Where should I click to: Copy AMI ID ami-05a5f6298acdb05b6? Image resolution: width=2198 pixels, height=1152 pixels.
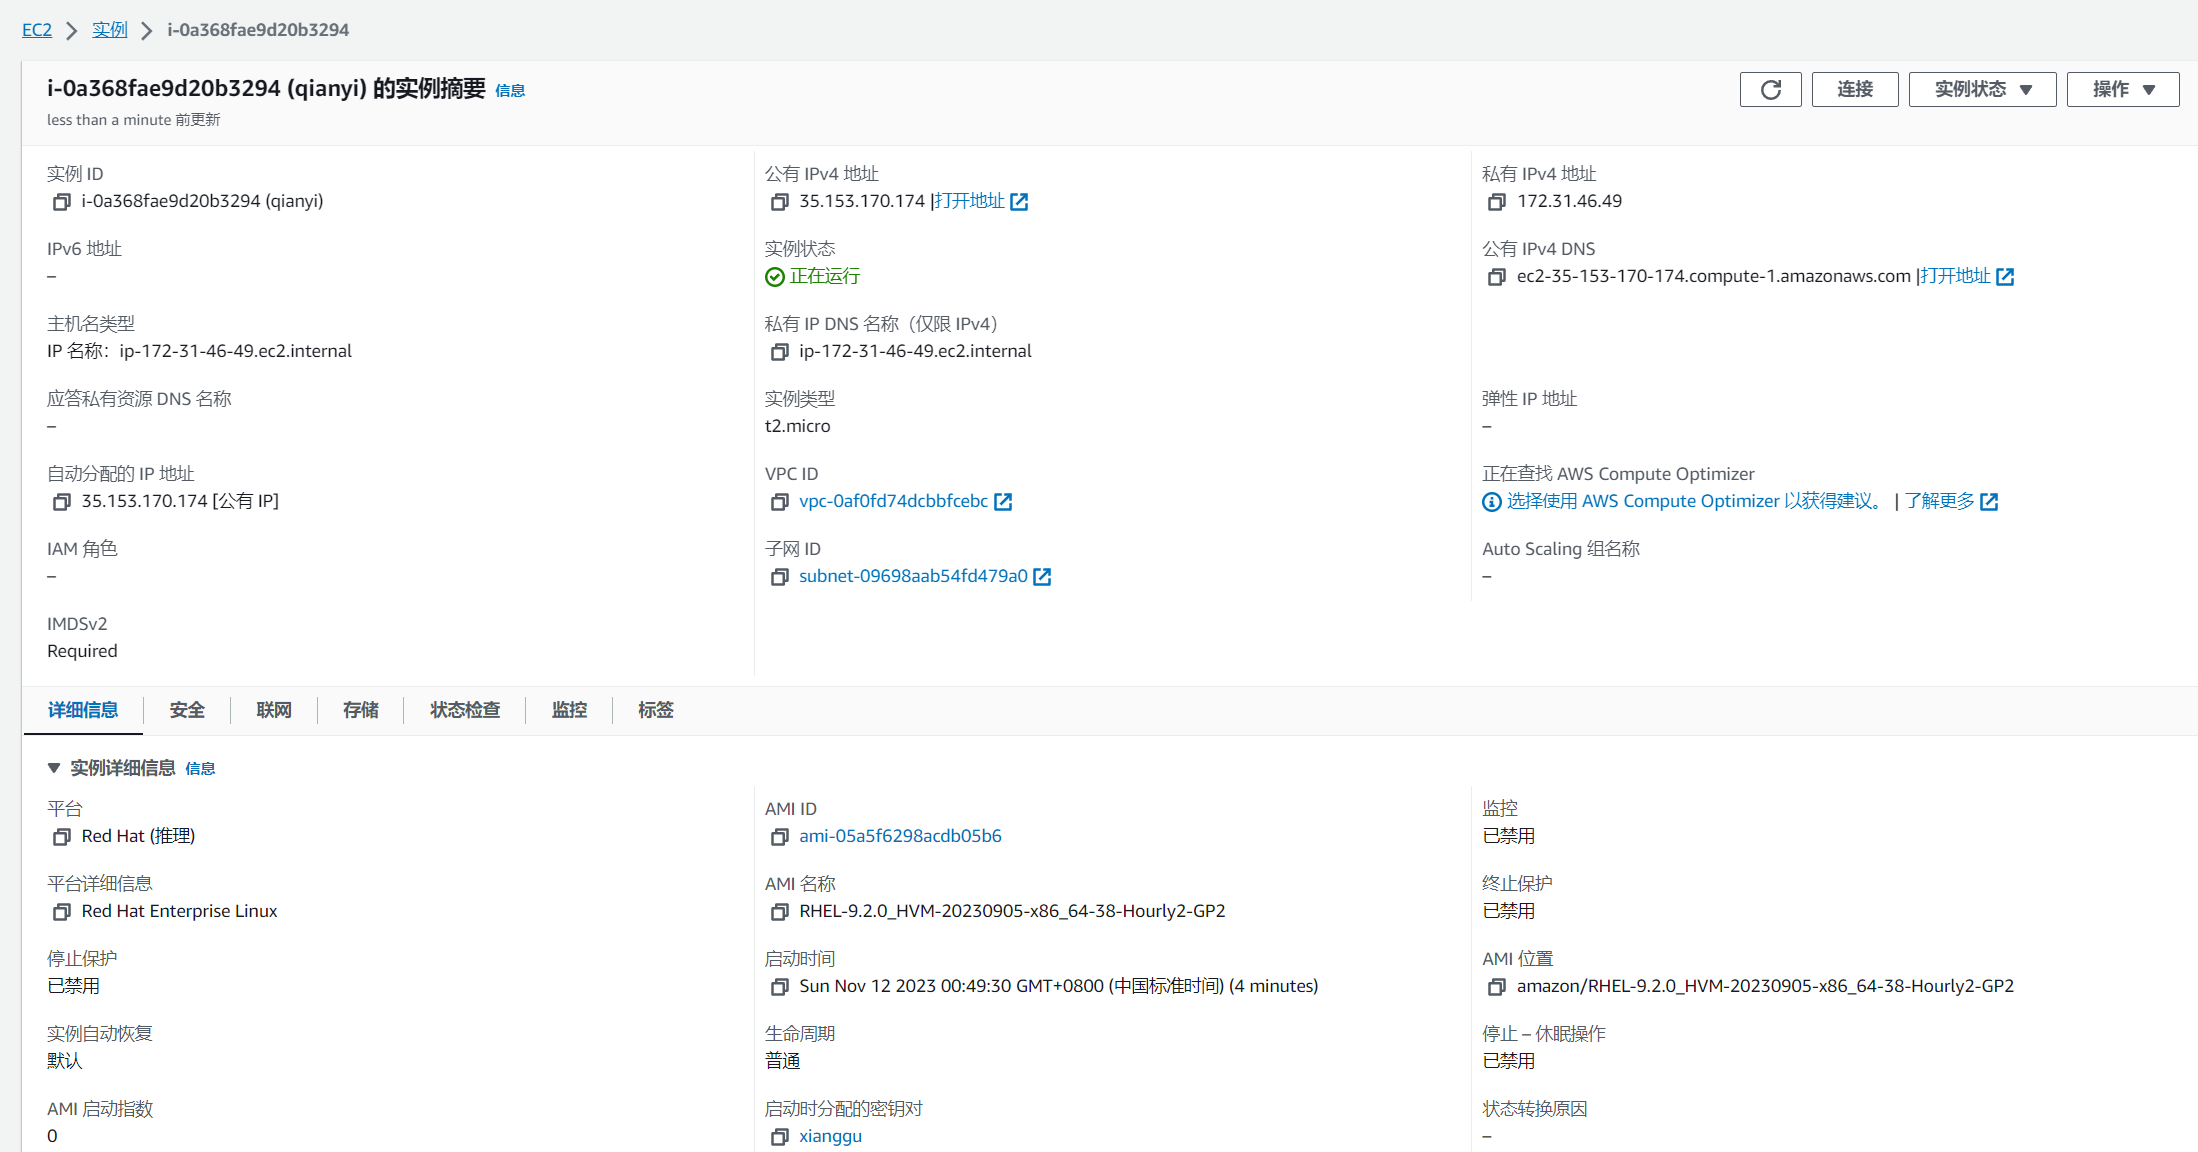(780, 837)
